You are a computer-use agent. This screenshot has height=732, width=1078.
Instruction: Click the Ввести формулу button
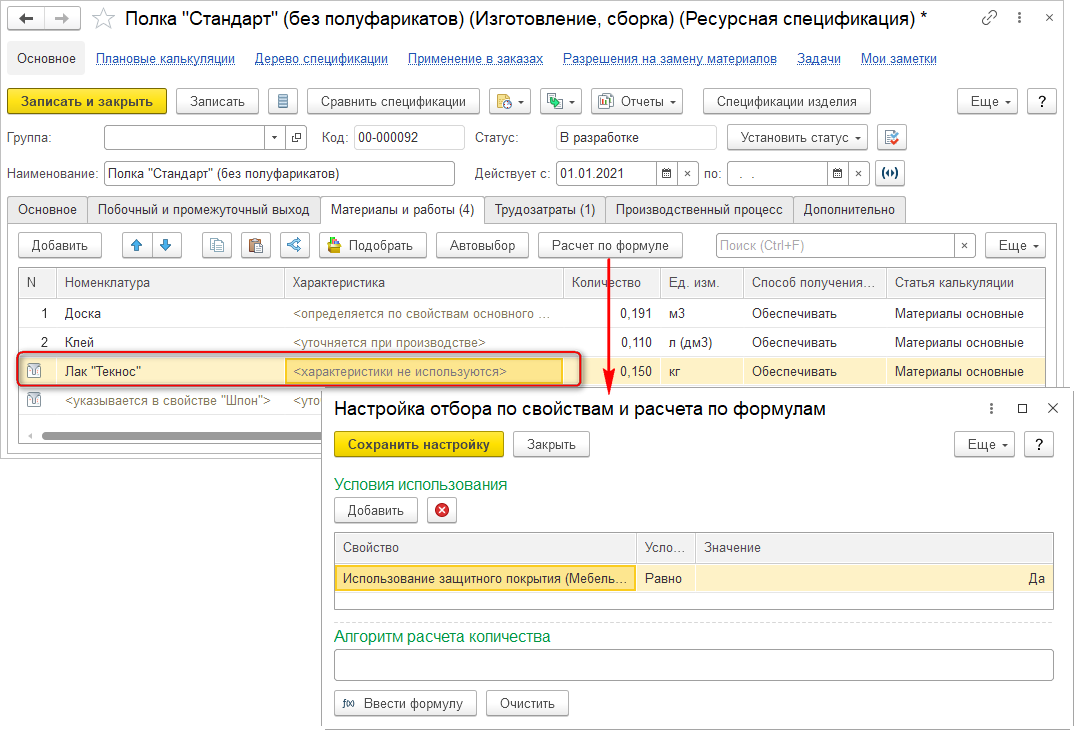click(x=405, y=703)
